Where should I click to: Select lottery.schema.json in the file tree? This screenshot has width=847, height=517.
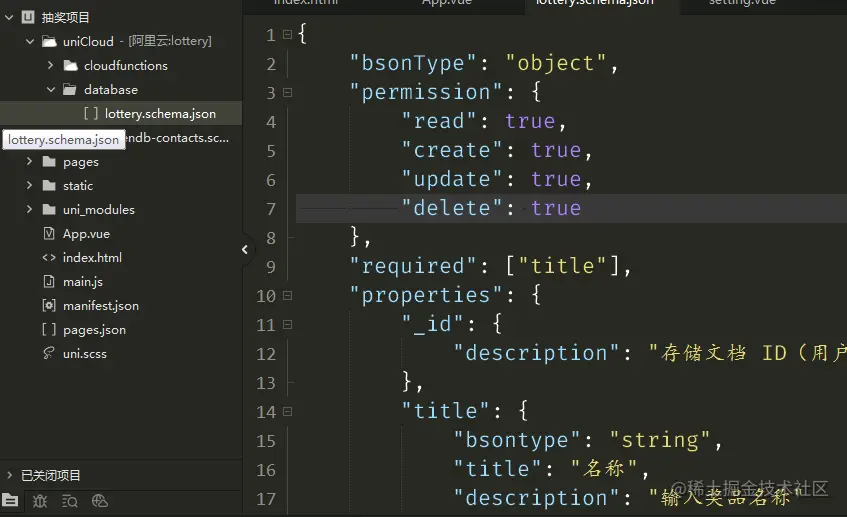[160, 113]
